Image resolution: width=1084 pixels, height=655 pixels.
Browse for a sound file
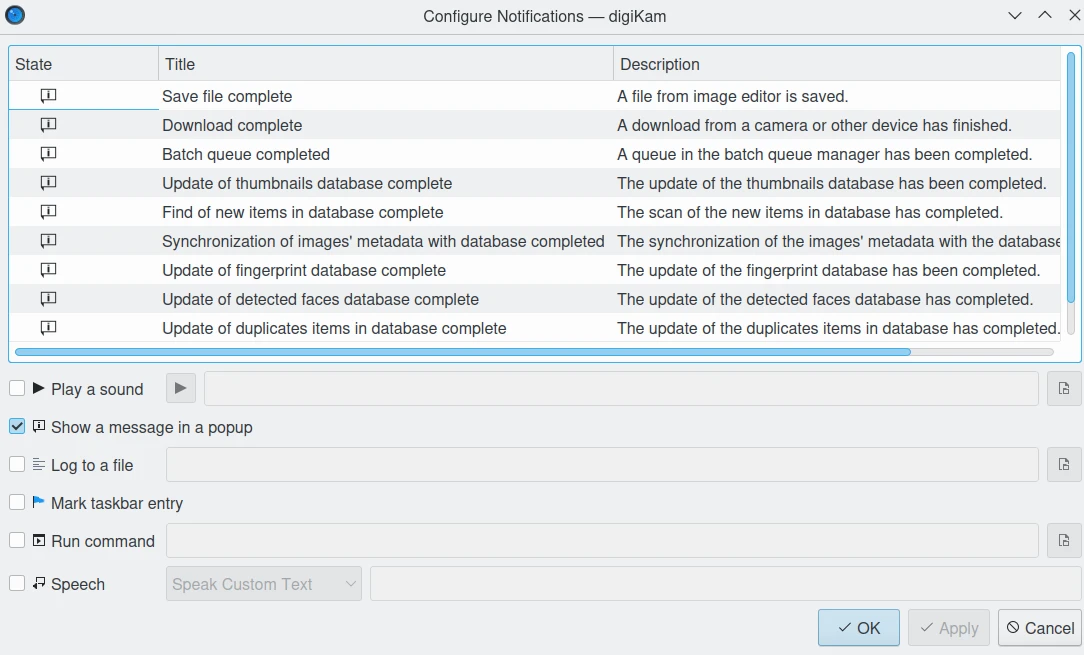click(x=1064, y=389)
